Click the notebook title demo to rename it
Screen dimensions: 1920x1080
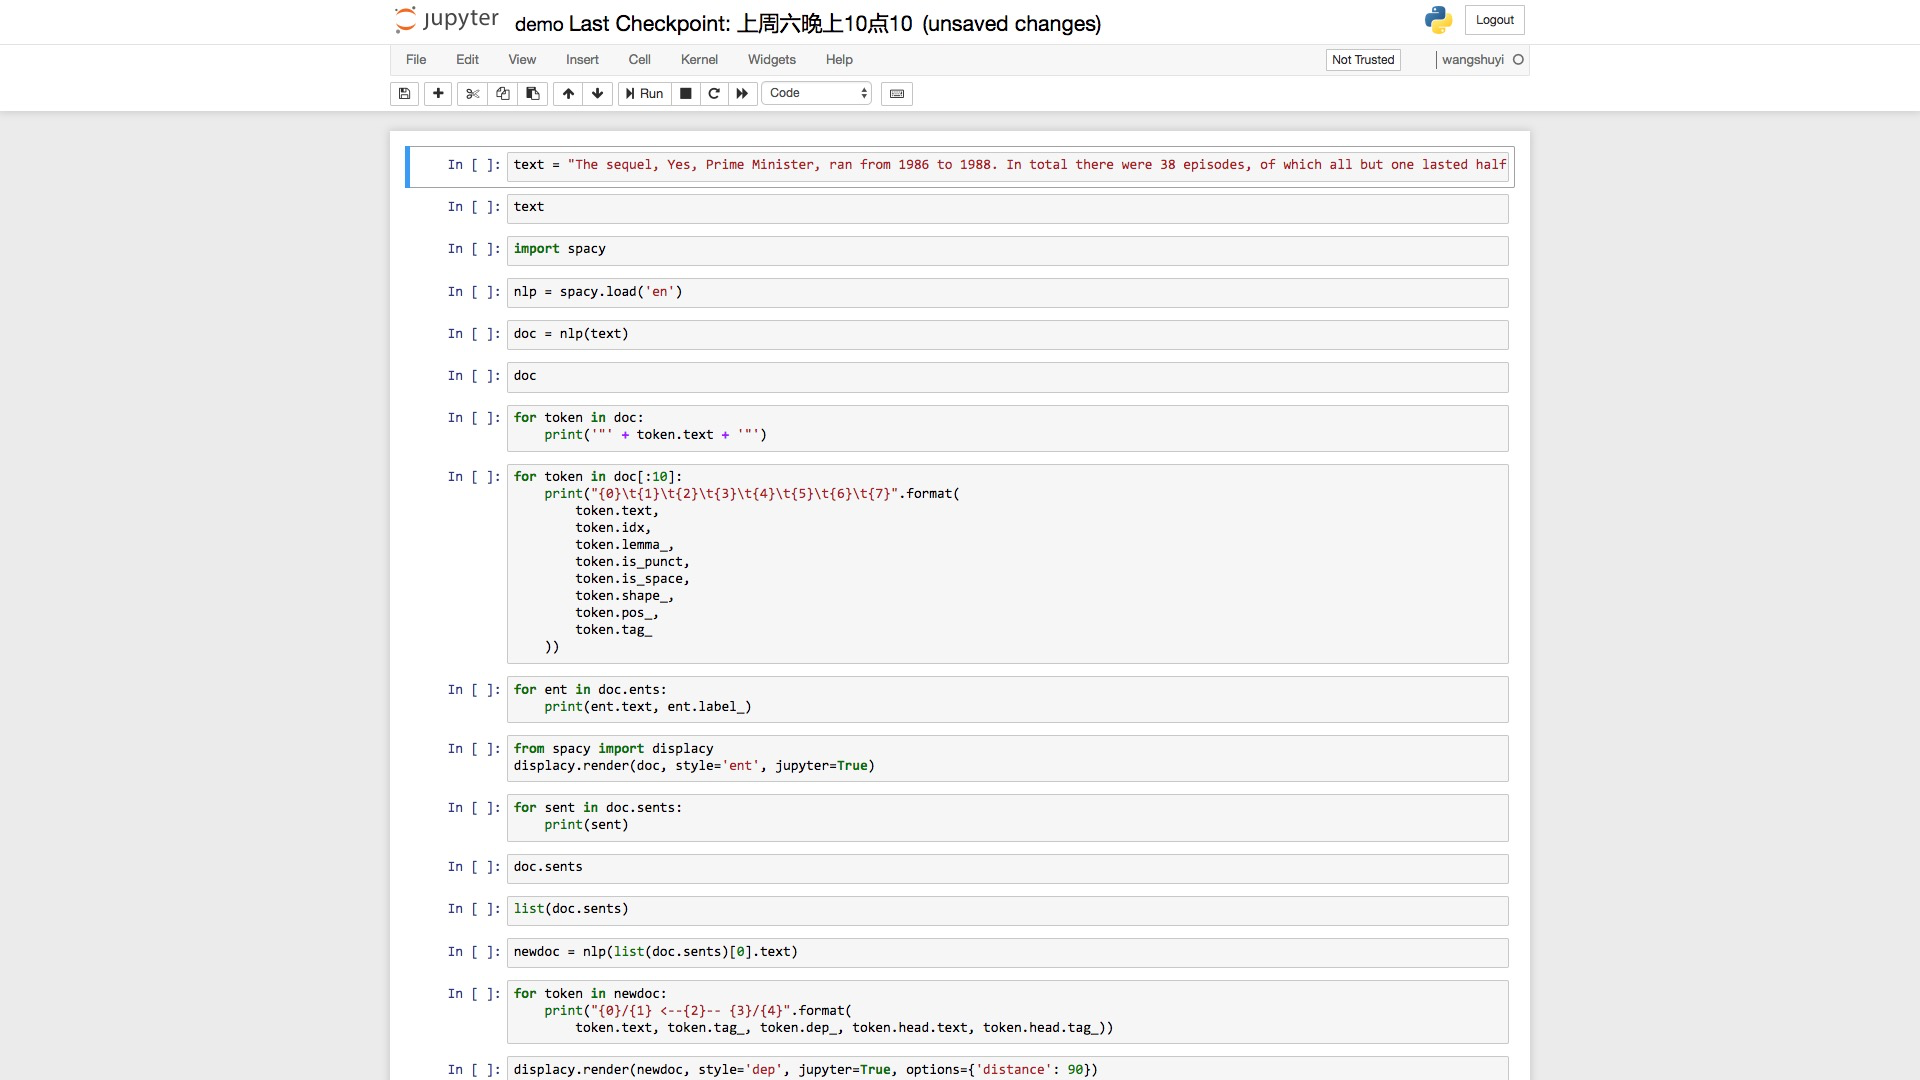point(538,24)
